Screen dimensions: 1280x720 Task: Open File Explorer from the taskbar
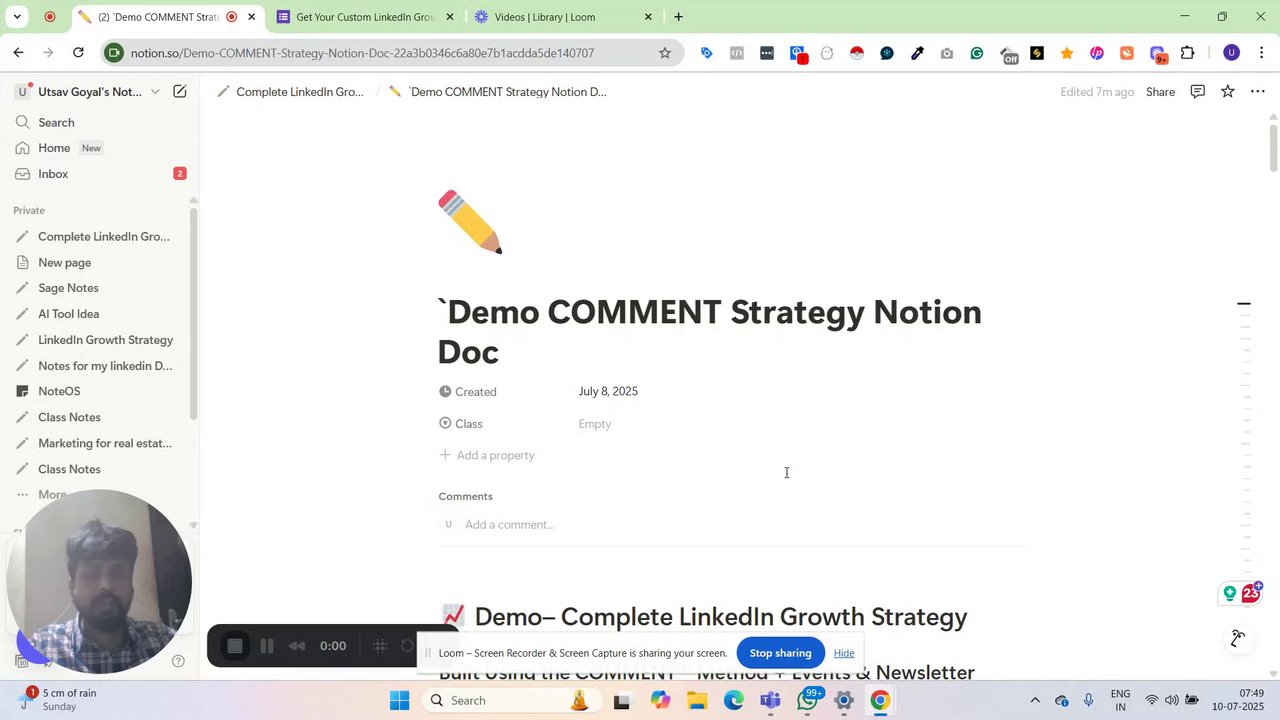(697, 700)
